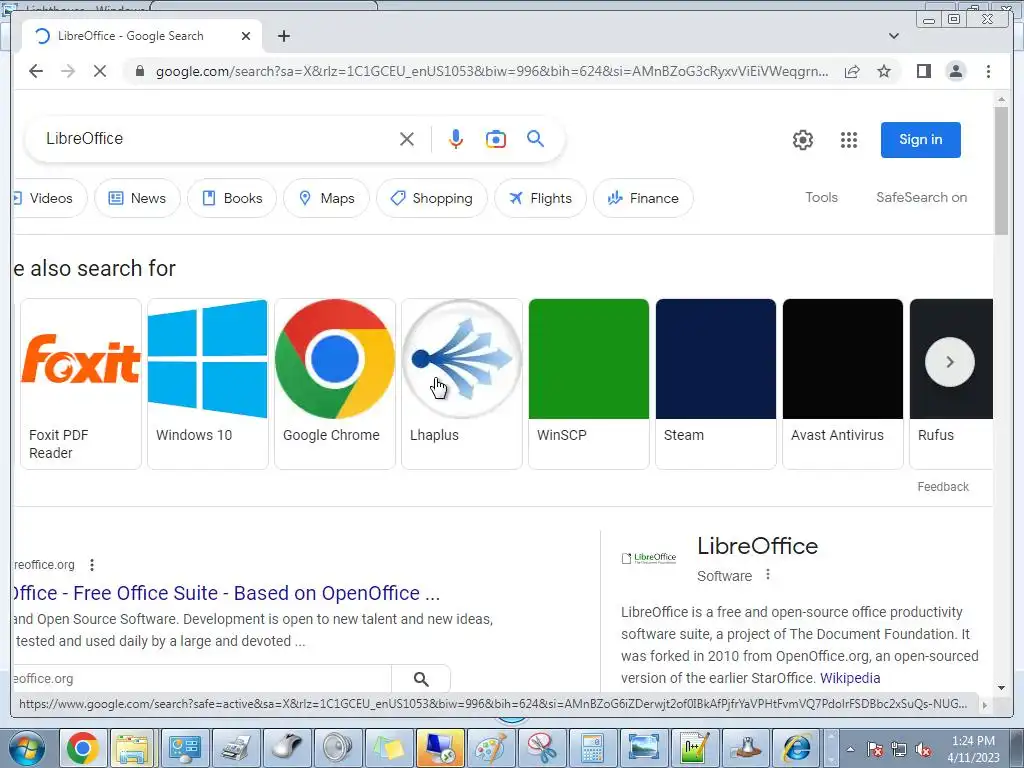Open the Foxit PDF Reader card
The height and width of the screenshot is (768, 1024).
(x=81, y=384)
